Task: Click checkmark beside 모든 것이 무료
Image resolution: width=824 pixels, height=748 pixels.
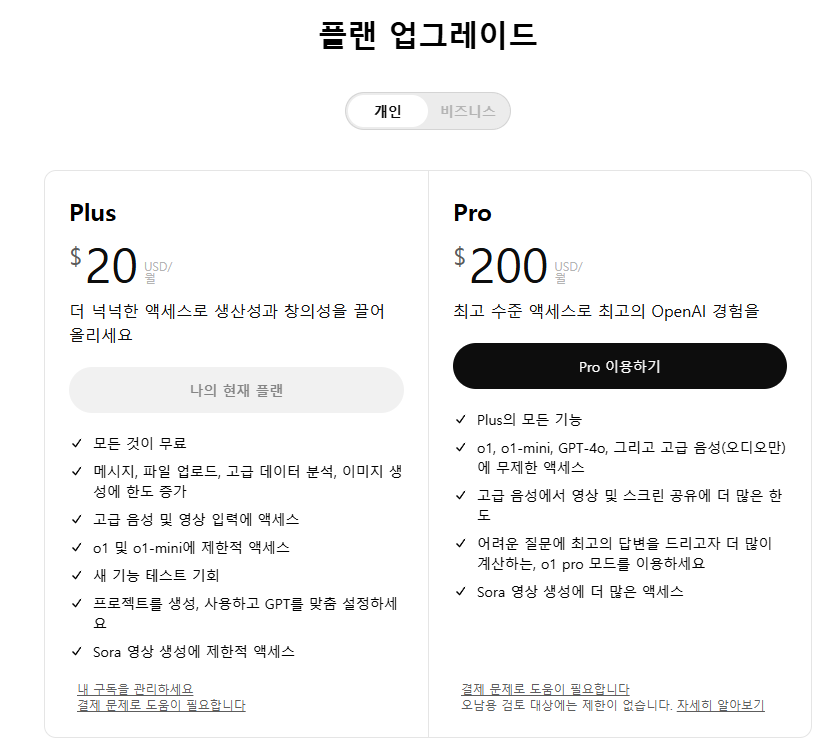Action: pyautogui.click(x=77, y=443)
